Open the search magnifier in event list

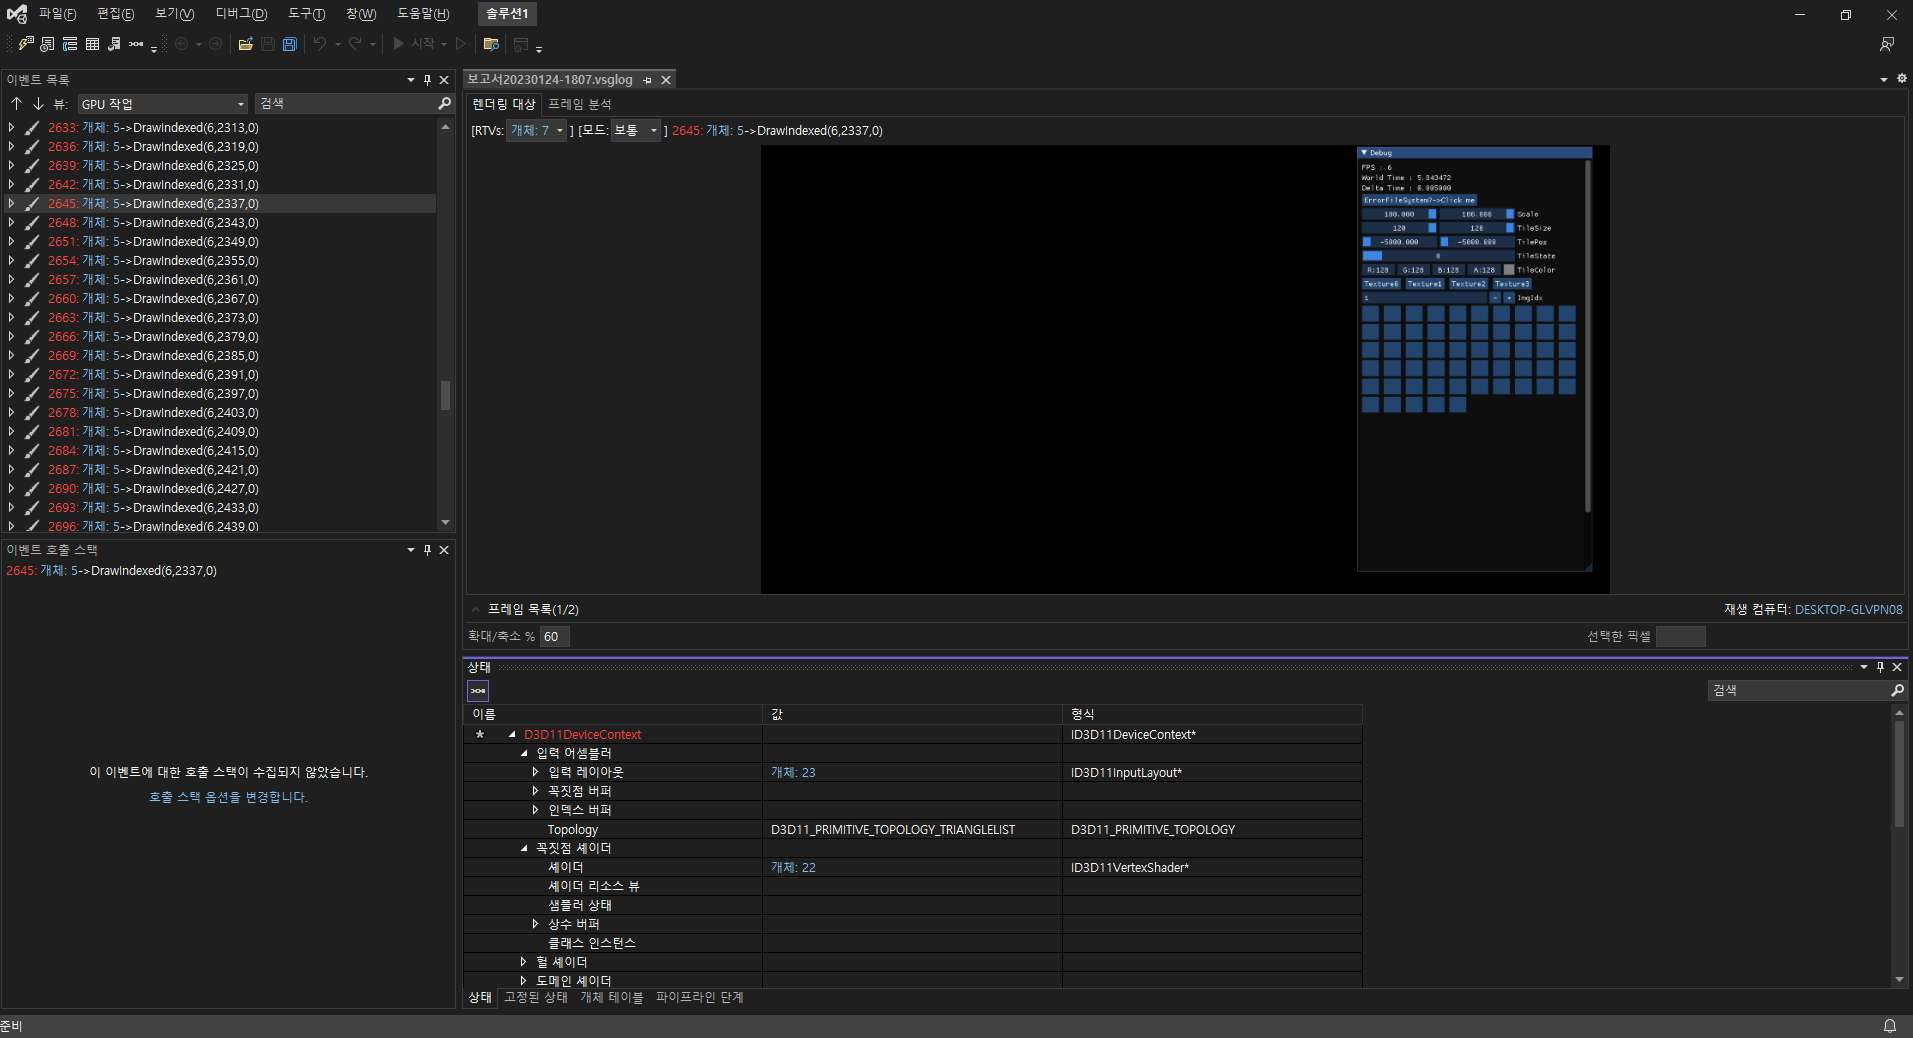point(443,103)
